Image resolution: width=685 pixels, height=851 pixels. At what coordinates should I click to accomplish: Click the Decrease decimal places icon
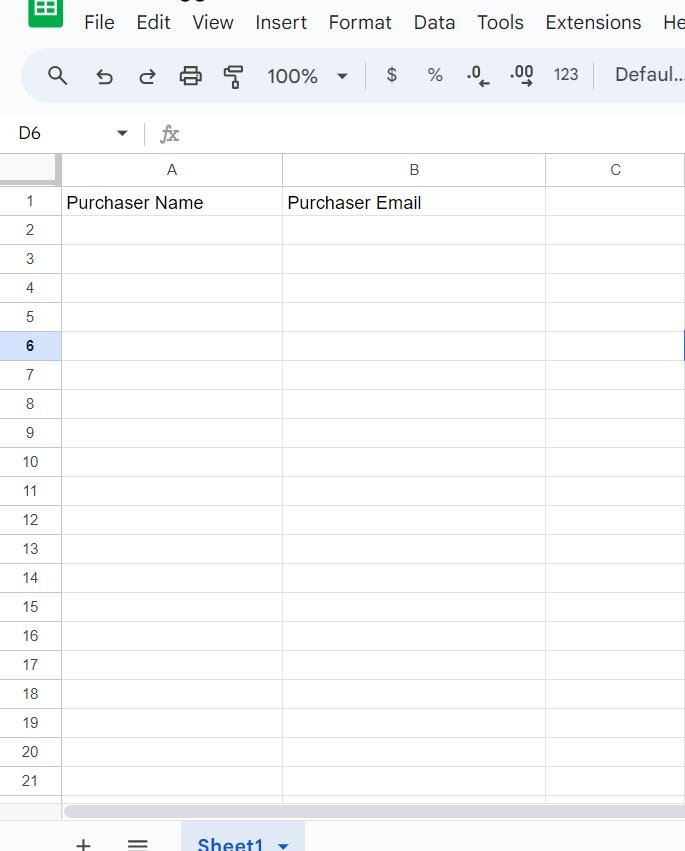click(x=478, y=75)
